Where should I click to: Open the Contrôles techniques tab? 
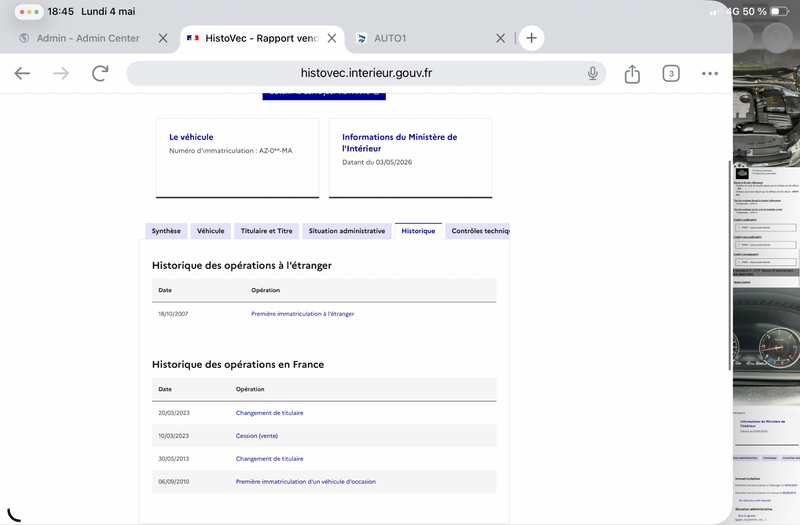click(x=478, y=231)
